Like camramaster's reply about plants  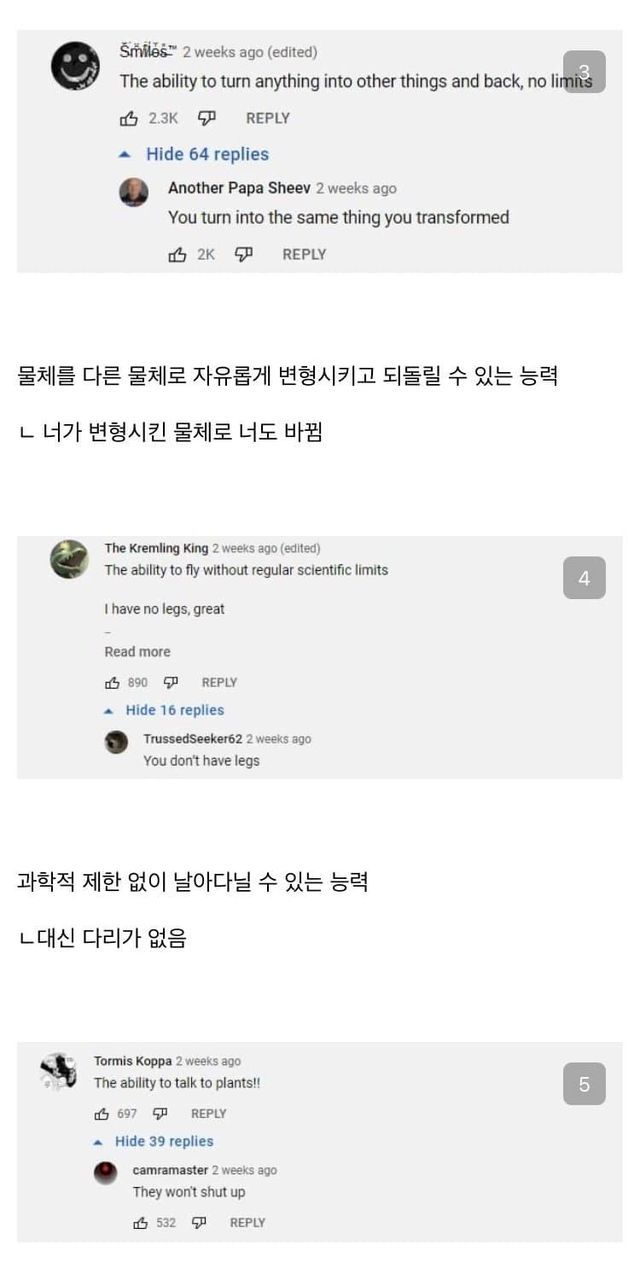(x=140, y=1223)
